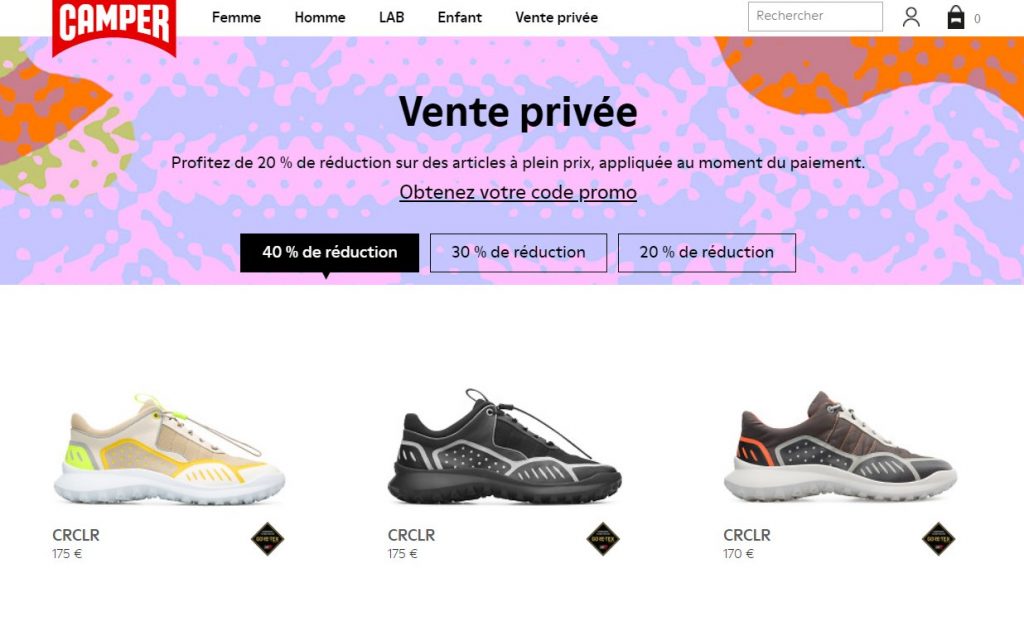Click Gore-Tex badge on black CRCLR

pyautogui.click(x=603, y=539)
